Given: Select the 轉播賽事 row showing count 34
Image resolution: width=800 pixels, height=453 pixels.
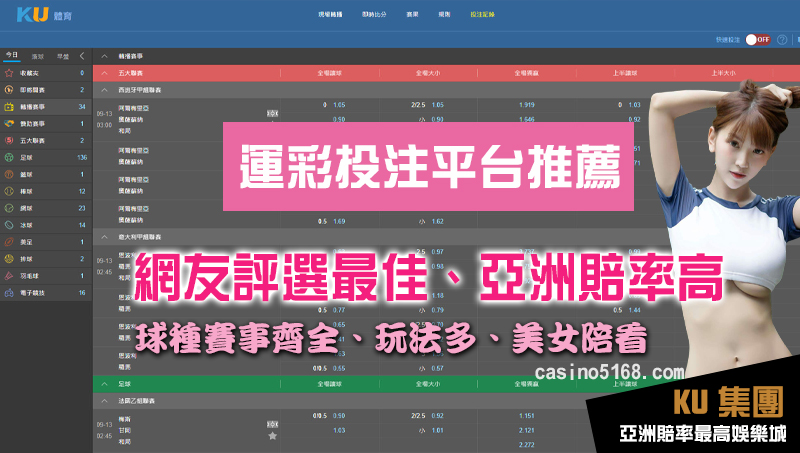Looking at the screenshot, I should tap(46, 107).
